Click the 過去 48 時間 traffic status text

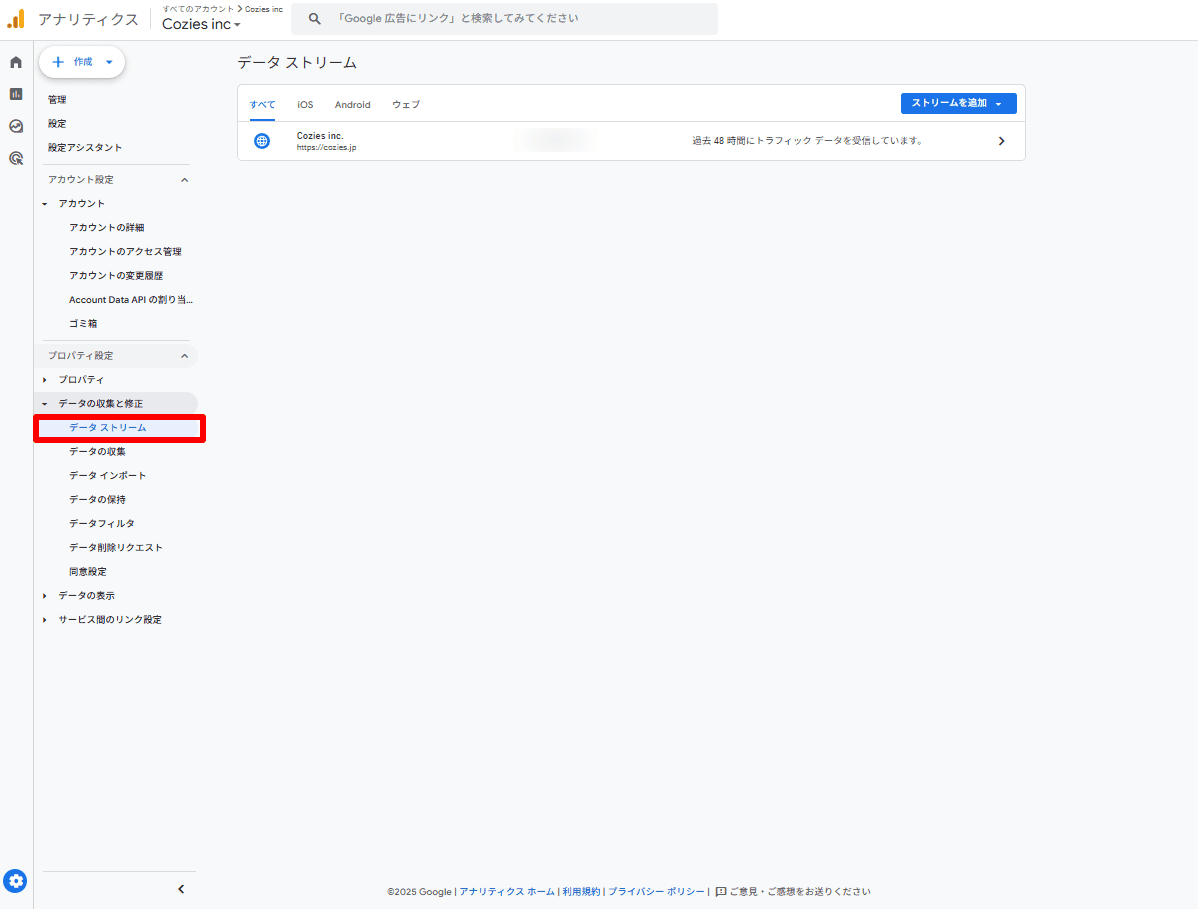[807, 141]
